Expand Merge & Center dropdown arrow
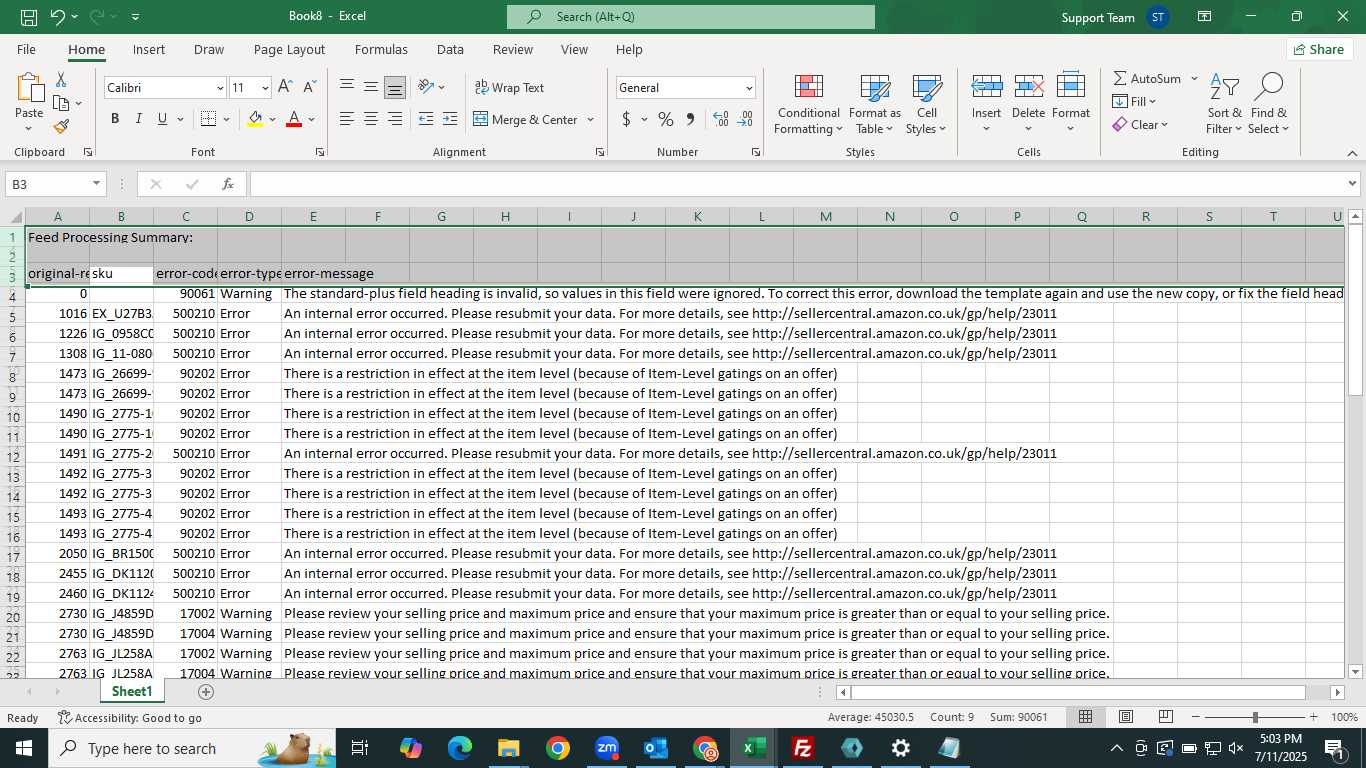The height and width of the screenshot is (768, 1366). click(591, 119)
